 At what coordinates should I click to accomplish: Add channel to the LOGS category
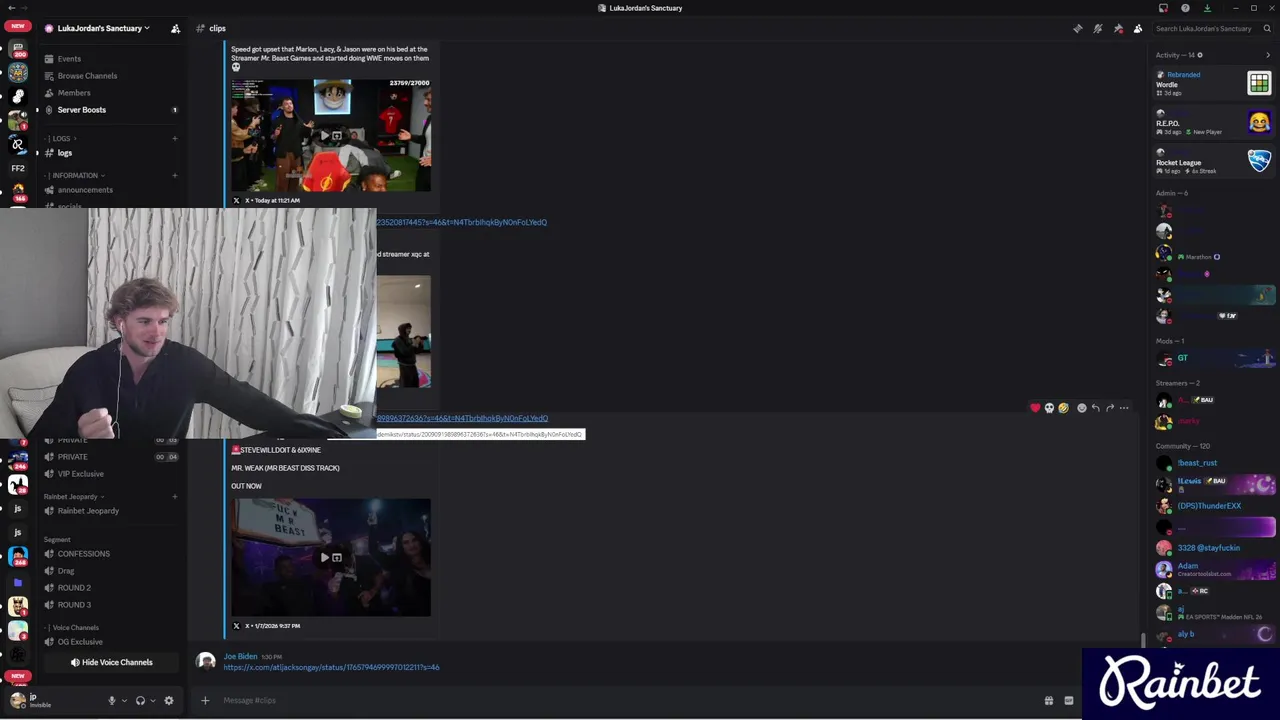(175, 138)
